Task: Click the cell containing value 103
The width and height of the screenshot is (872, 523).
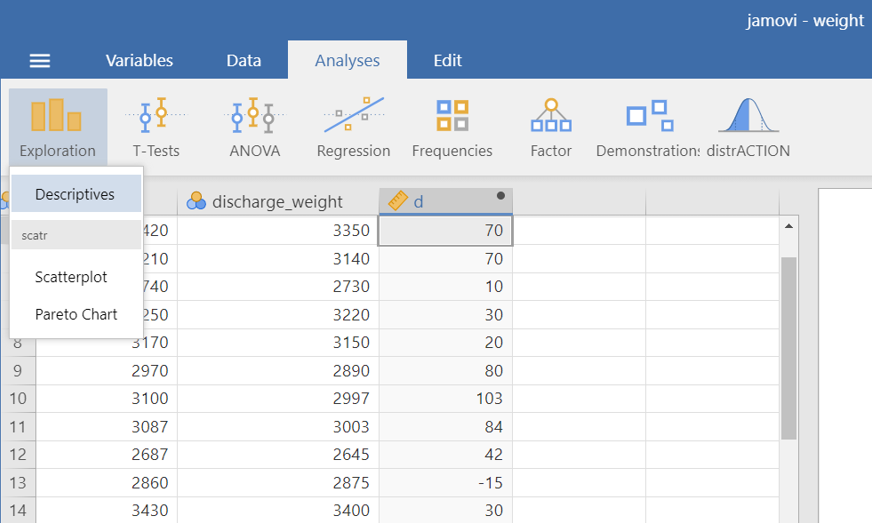Action: point(445,399)
